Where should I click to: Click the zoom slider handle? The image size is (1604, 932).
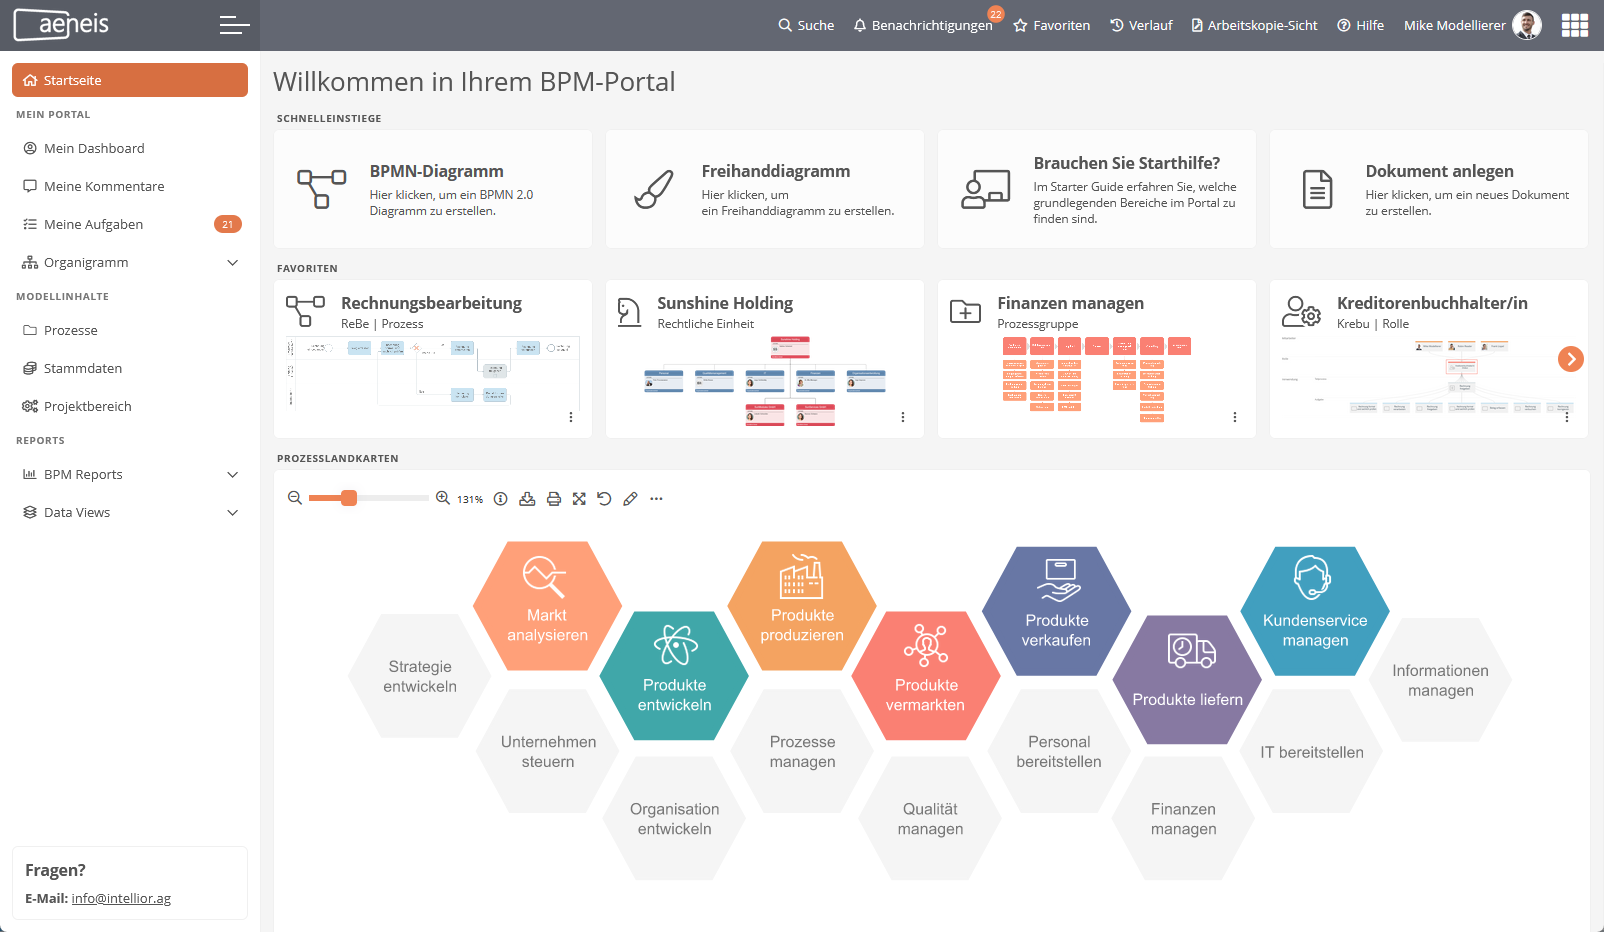coord(349,498)
